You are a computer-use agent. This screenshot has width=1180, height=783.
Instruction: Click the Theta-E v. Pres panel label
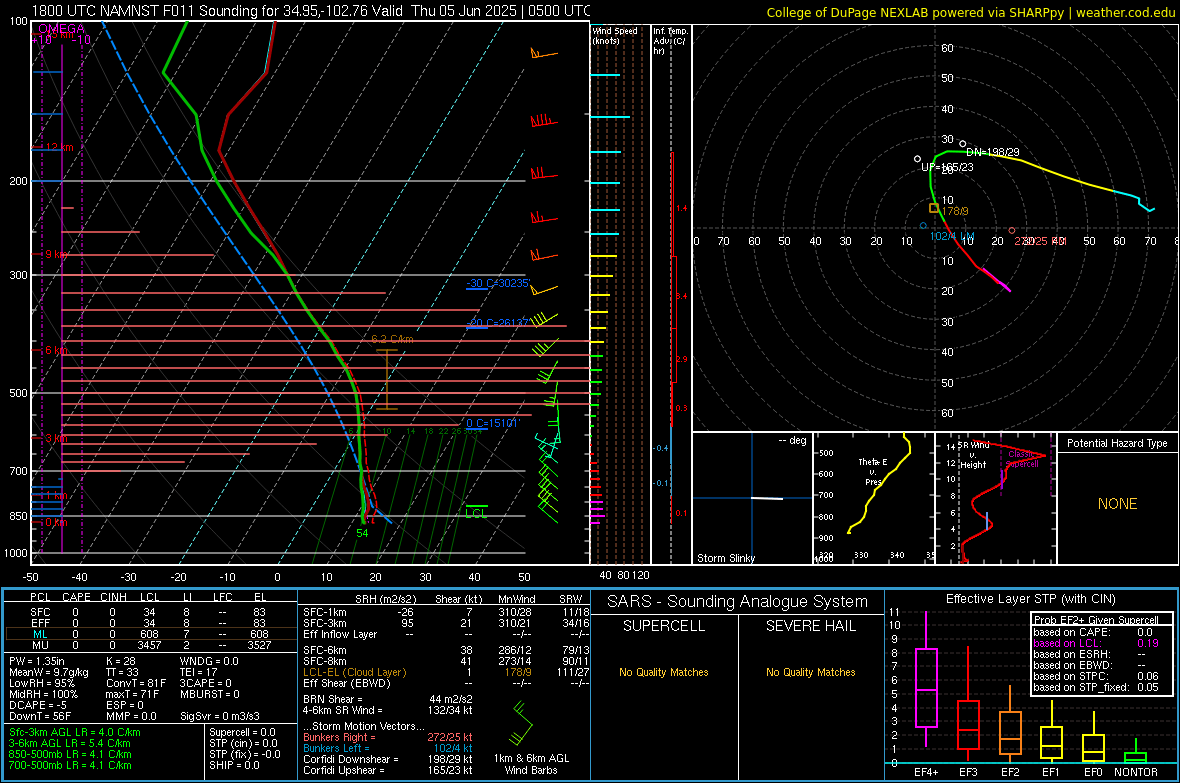click(x=873, y=472)
